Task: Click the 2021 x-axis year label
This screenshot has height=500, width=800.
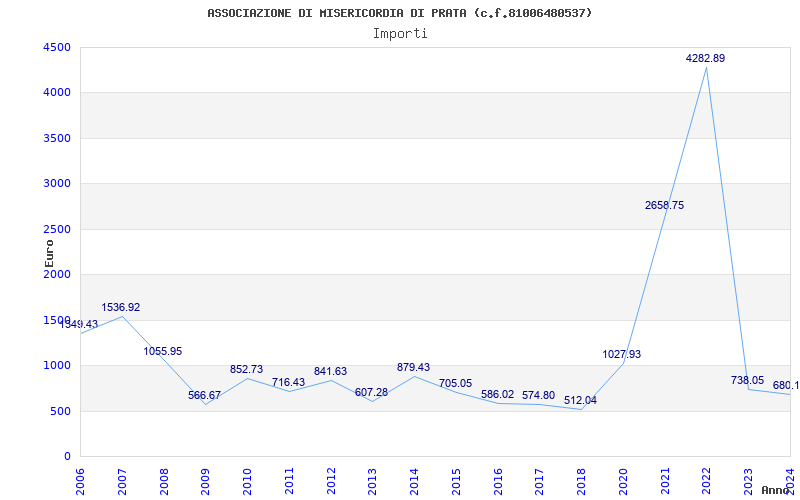Action: [x=665, y=482]
